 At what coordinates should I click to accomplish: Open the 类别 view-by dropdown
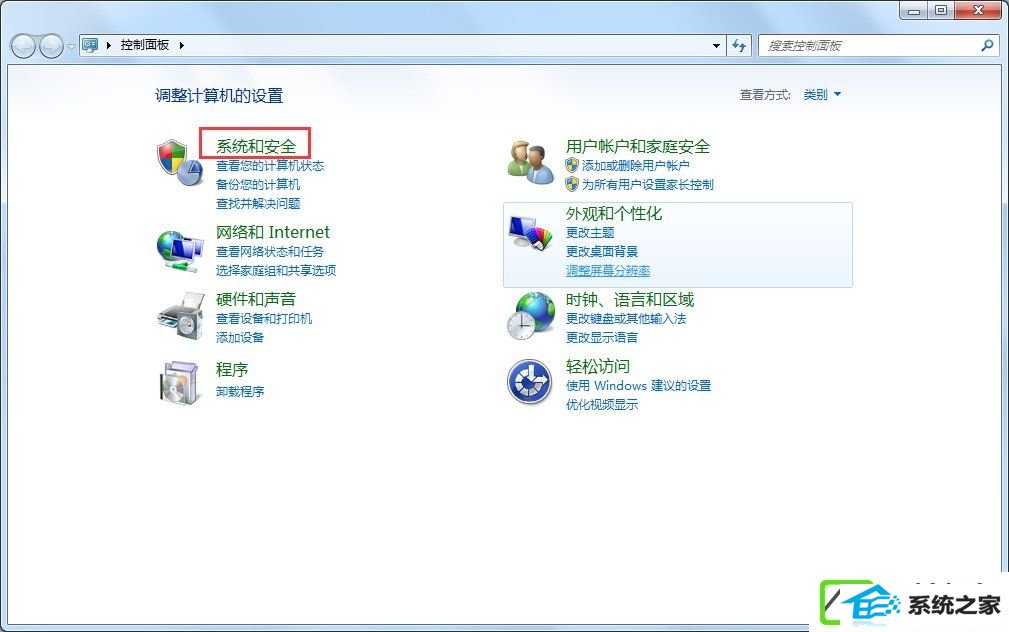point(822,95)
